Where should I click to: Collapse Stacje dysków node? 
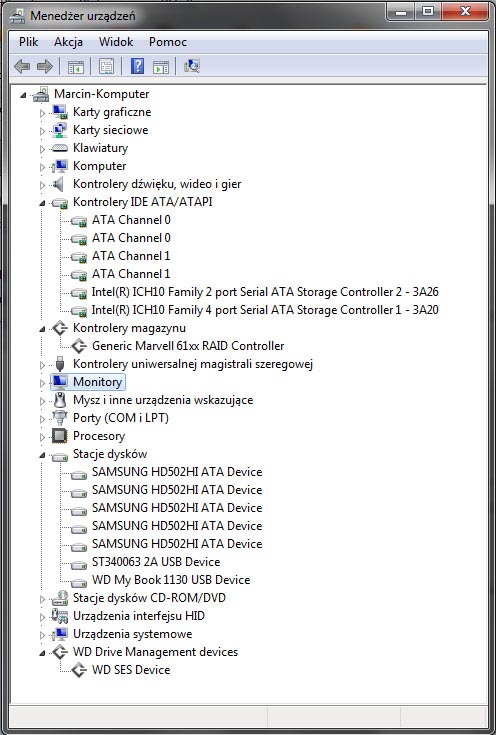point(42,455)
